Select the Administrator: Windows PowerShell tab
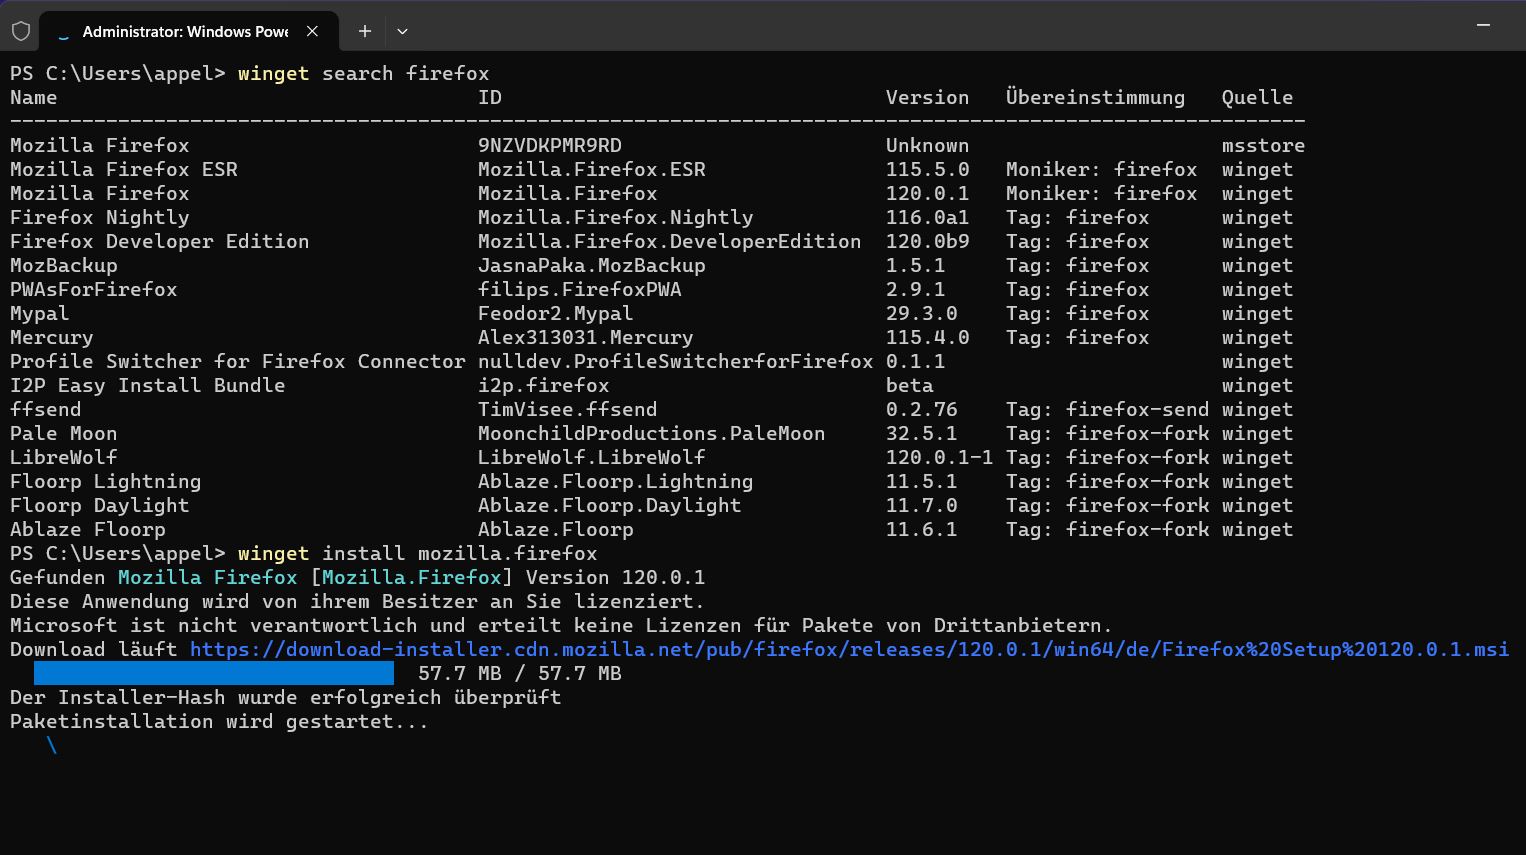Image resolution: width=1526 pixels, height=855 pixels. point(185,32)
